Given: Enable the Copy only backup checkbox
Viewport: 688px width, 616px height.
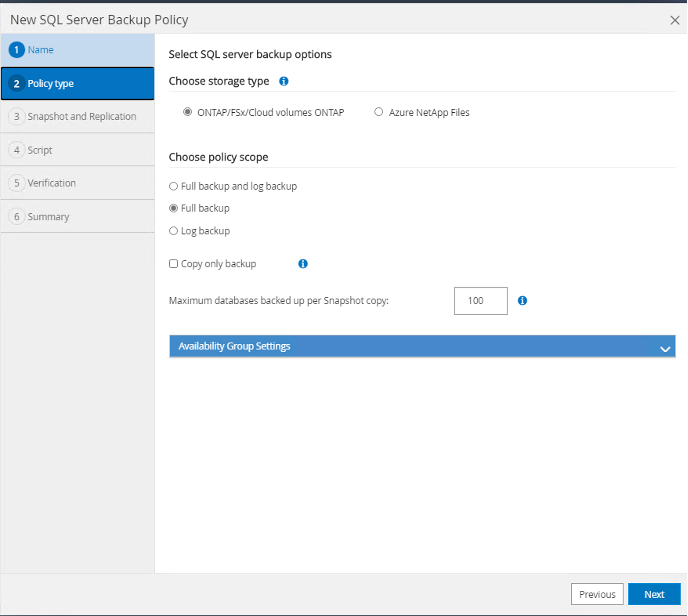Looking at the screenshot, I should pyautogui.click(x=174, y=264).
